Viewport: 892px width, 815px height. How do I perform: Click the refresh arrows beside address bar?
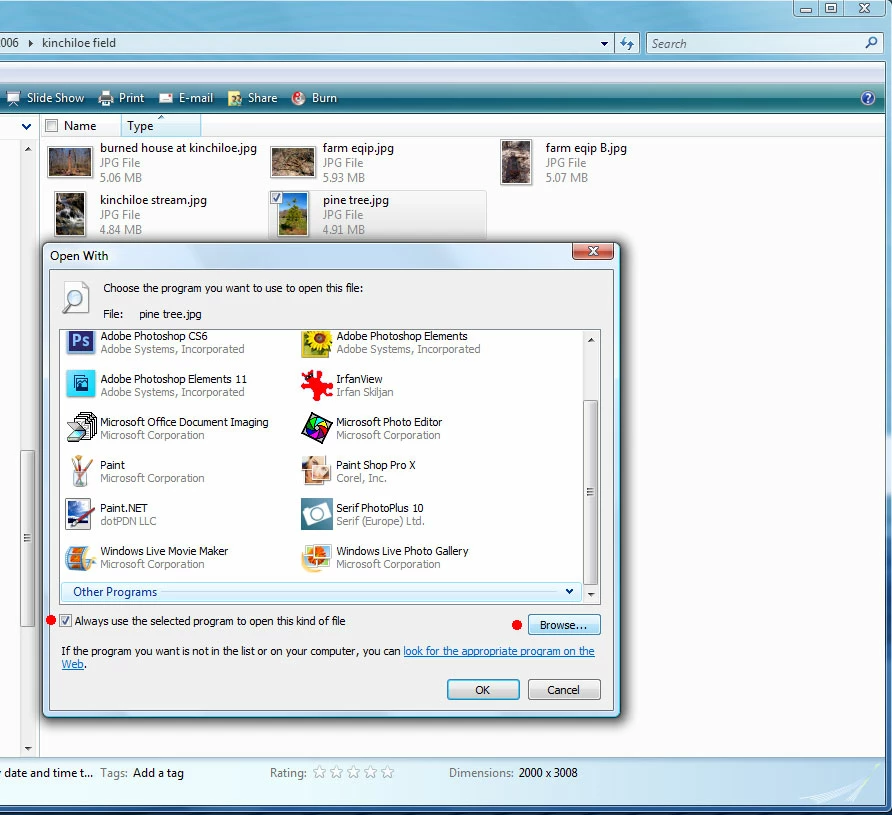click(627, 43)
